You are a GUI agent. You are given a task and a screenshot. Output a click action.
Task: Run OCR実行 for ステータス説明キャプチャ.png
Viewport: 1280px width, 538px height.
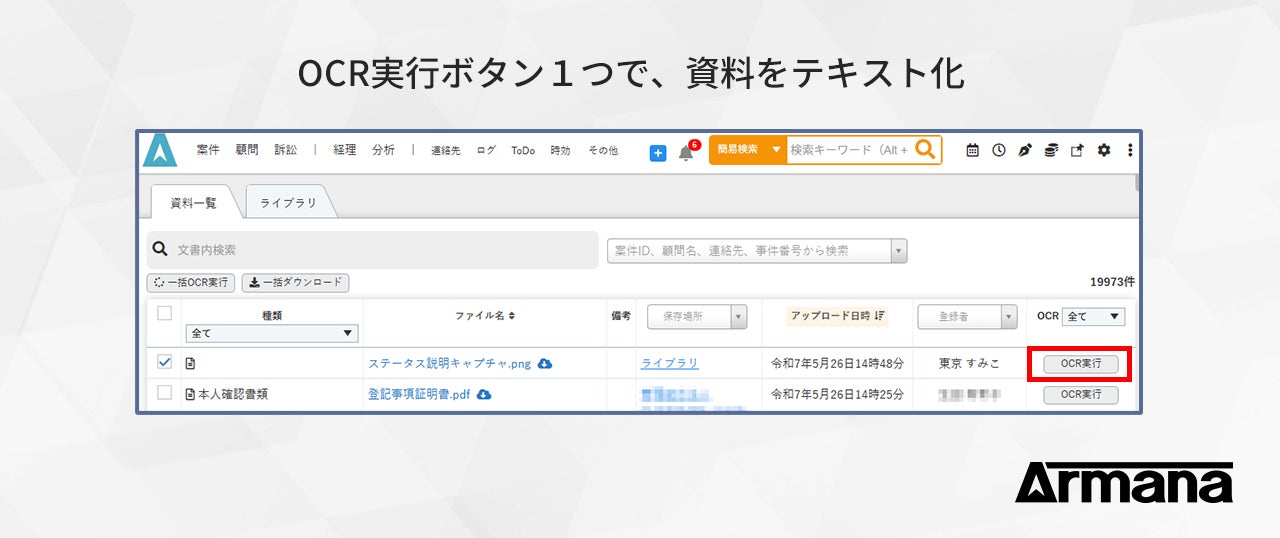(x=1080, y=364)
